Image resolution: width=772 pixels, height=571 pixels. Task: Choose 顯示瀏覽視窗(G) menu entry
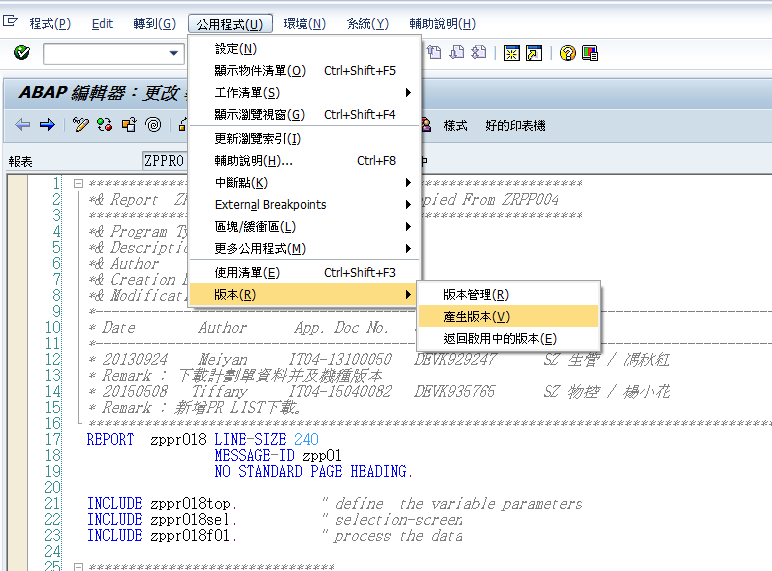(304, 114)
